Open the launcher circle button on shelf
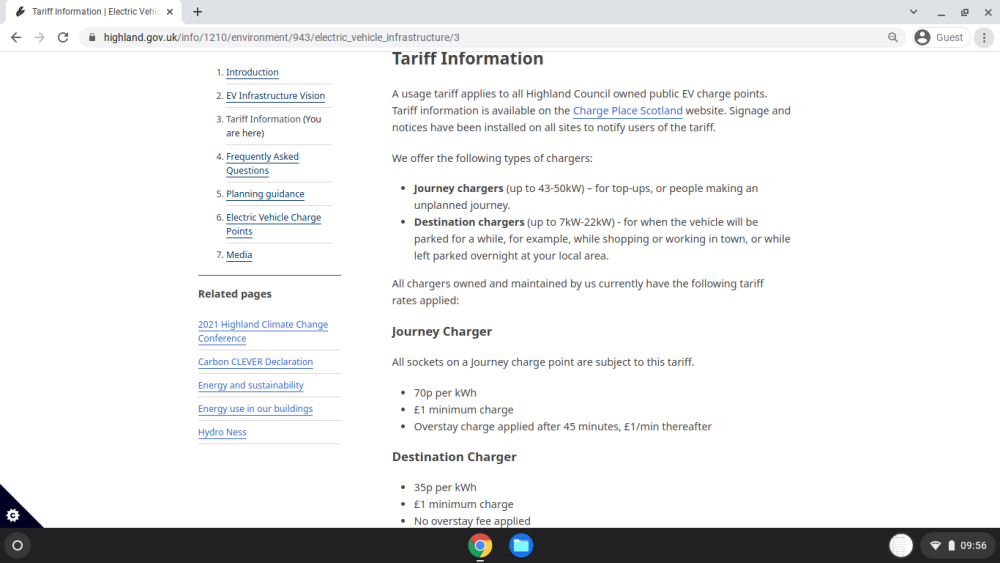This screenshot has height=563, width=1000. tap(18, 546)
